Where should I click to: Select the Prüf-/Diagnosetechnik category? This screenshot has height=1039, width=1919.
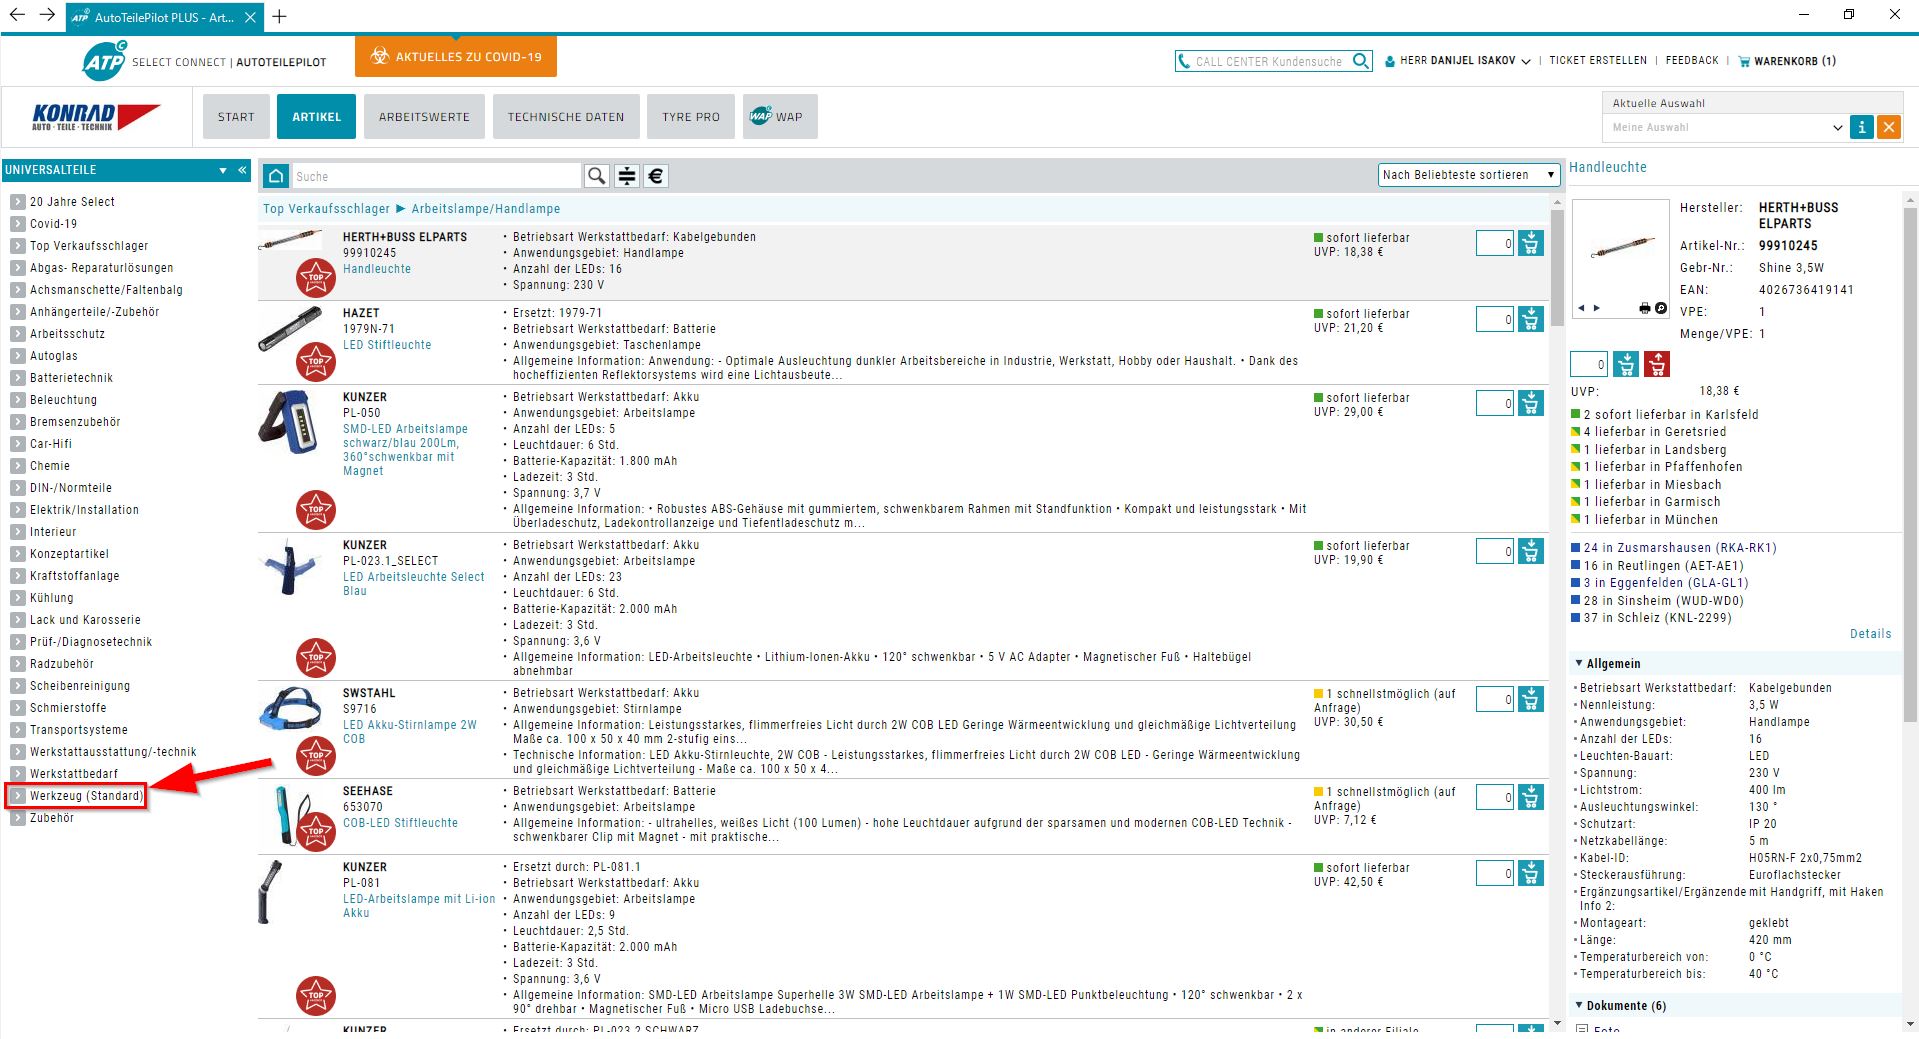click(x=91, y=642)
